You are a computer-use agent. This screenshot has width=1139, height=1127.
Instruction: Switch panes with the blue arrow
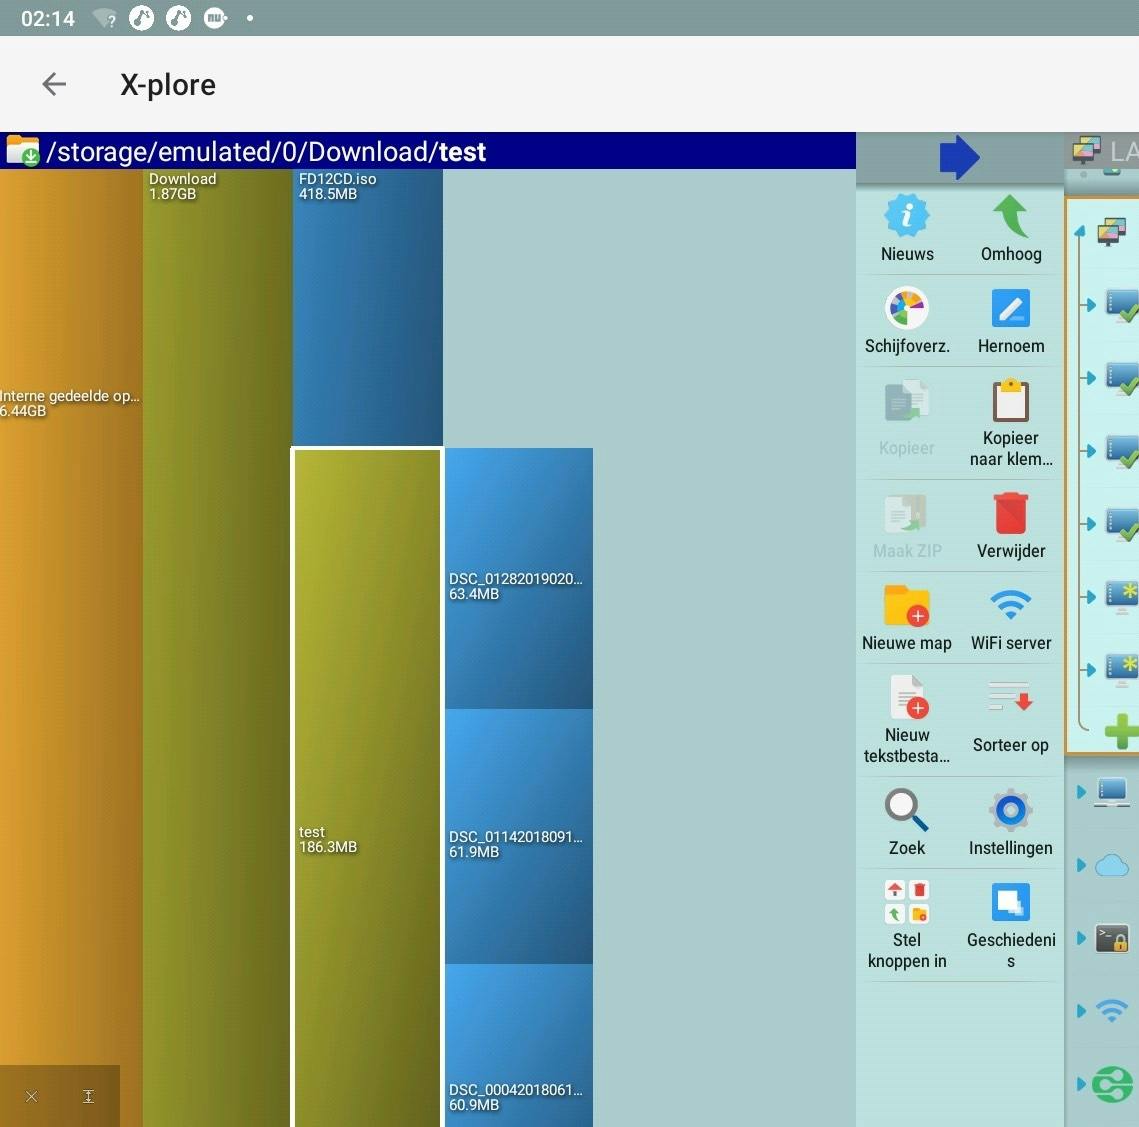pyautogui.click(x=959, y=157)
